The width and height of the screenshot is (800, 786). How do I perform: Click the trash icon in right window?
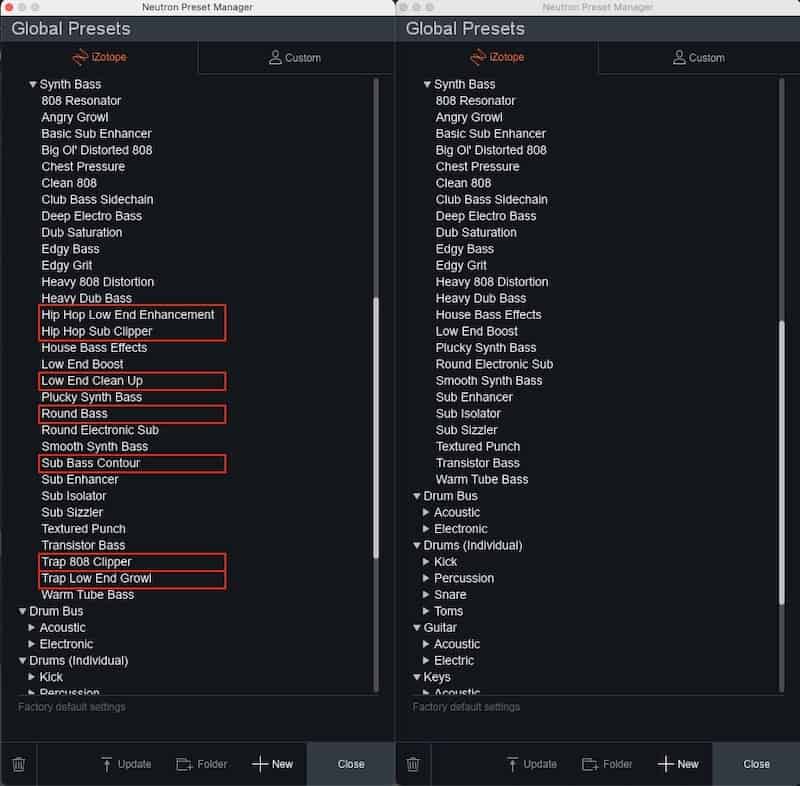click(x=413, y=764)
